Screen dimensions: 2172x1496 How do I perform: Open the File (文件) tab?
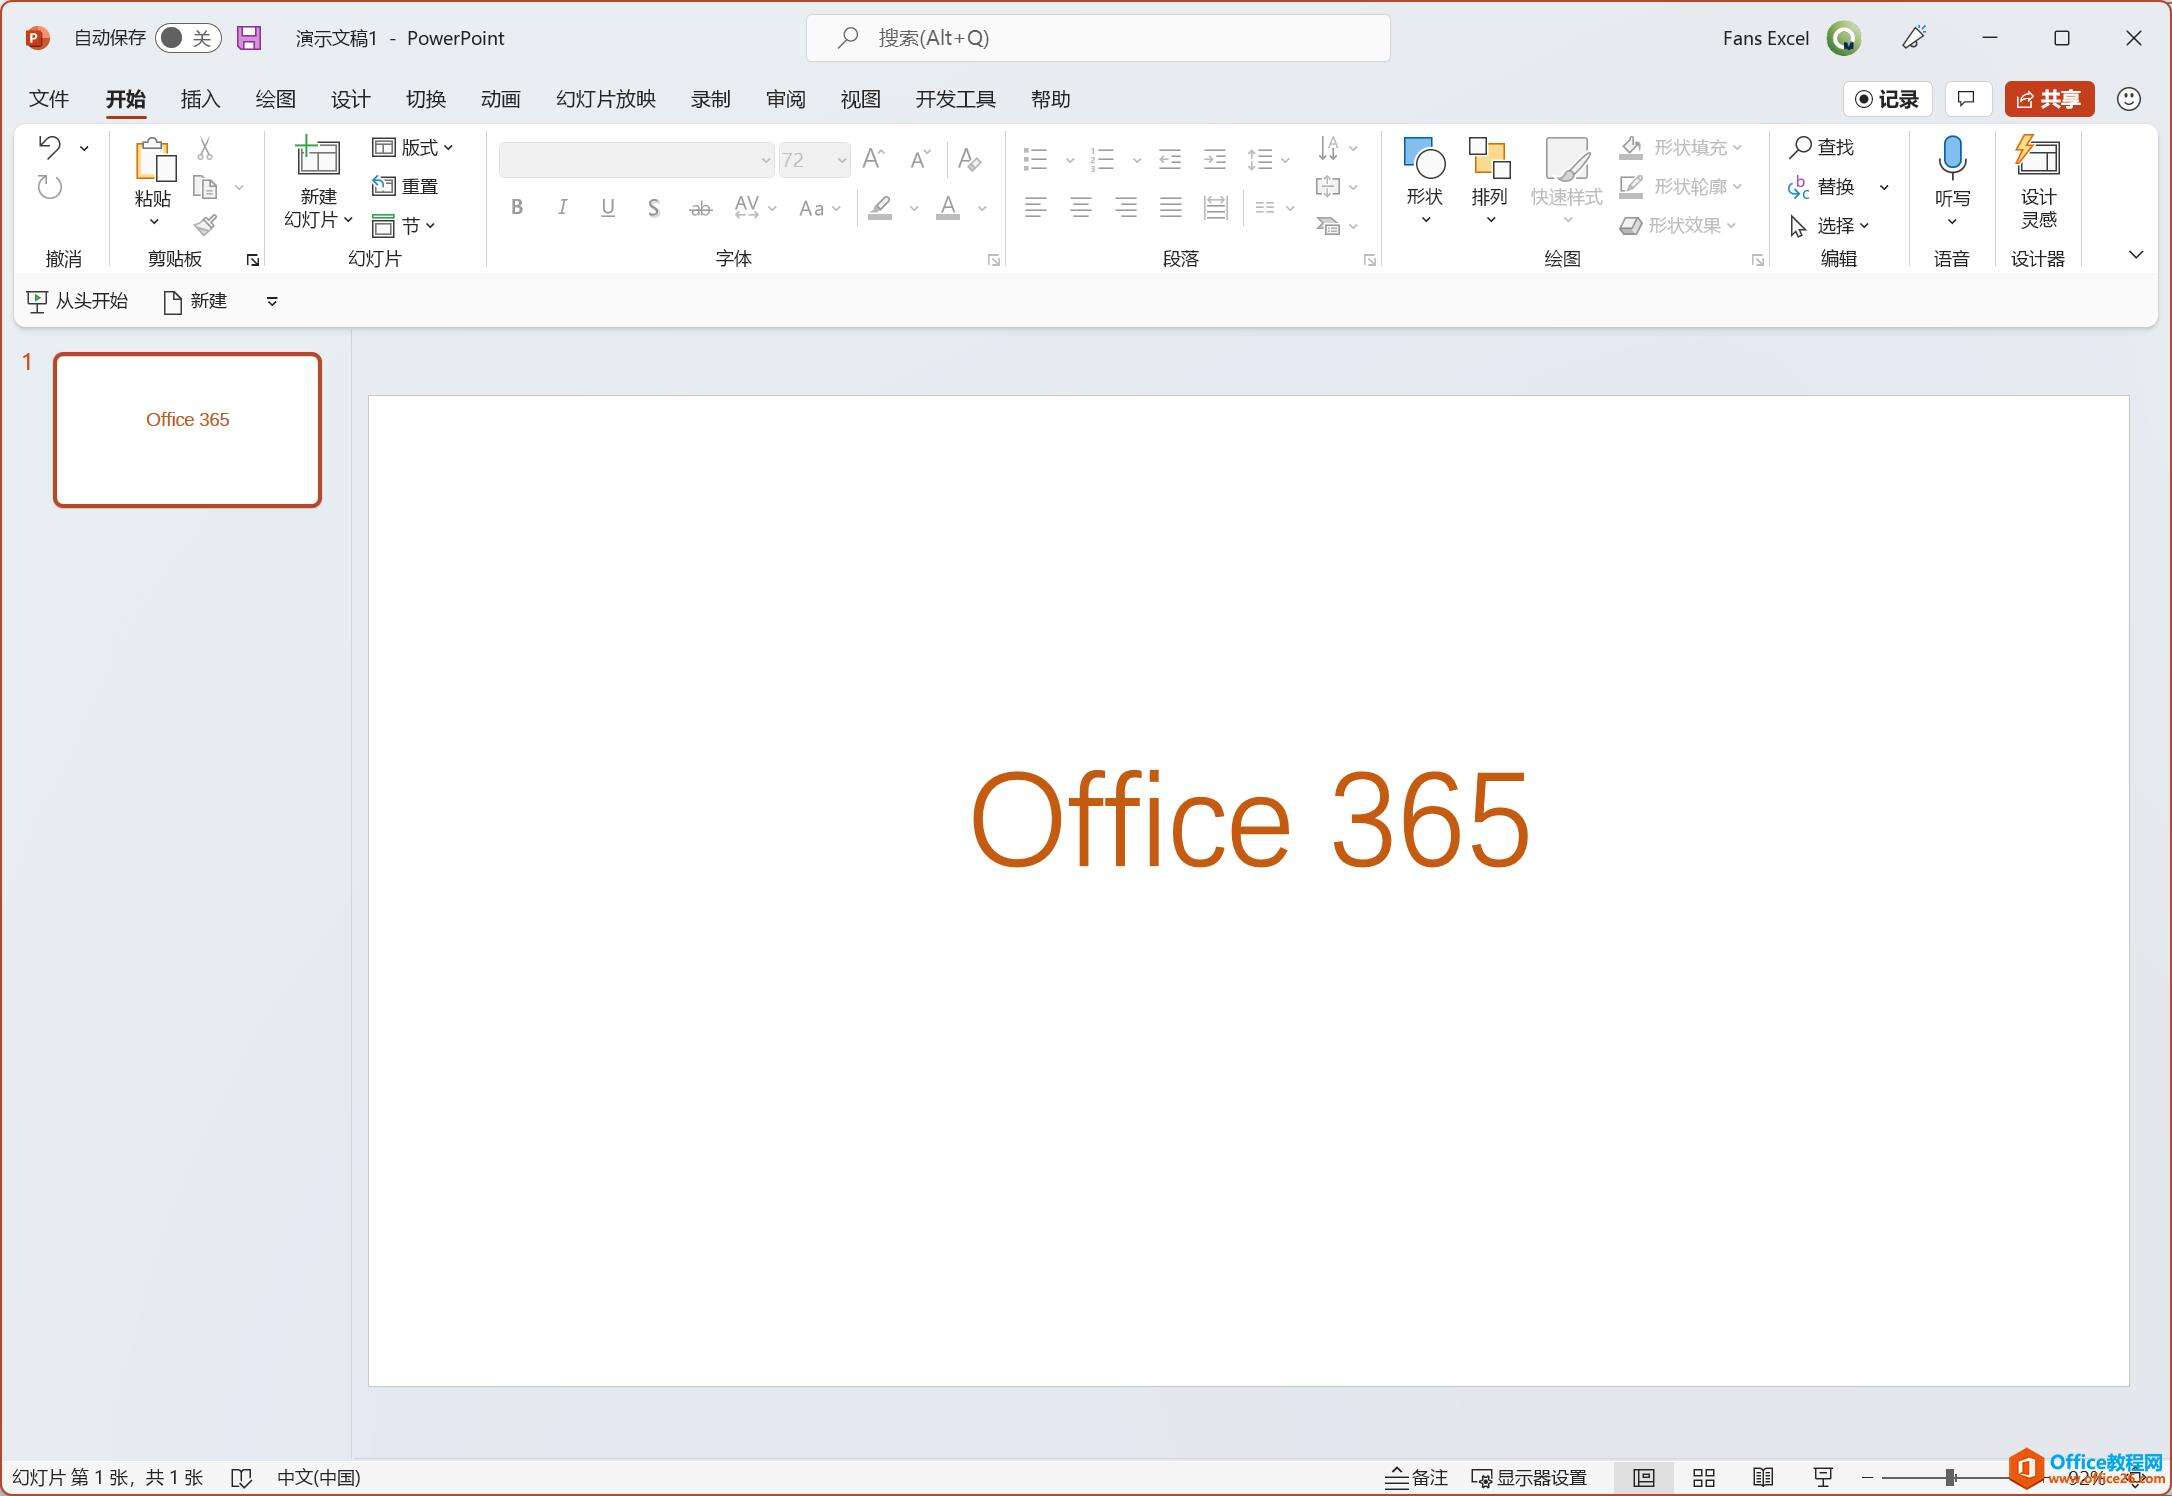coord(49,99)
